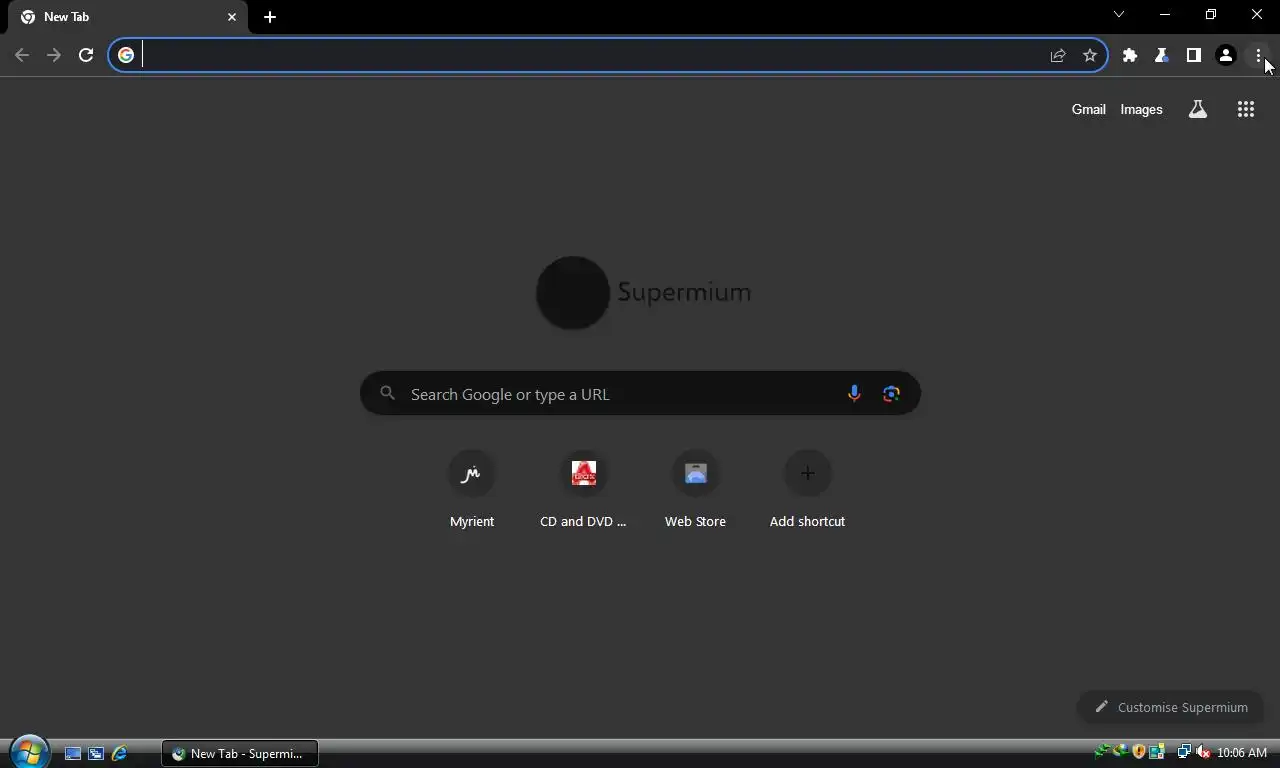
Task: Click the 10:06 AM clock
Action: click(1242, 753)
